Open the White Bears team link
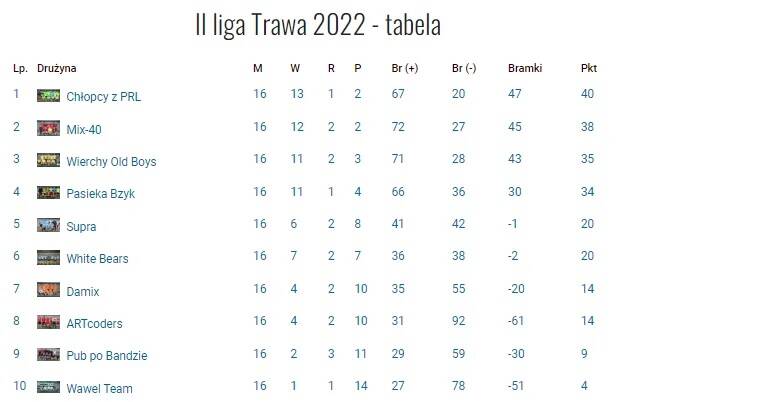This screenshot has height=402, width=768. 97,259
